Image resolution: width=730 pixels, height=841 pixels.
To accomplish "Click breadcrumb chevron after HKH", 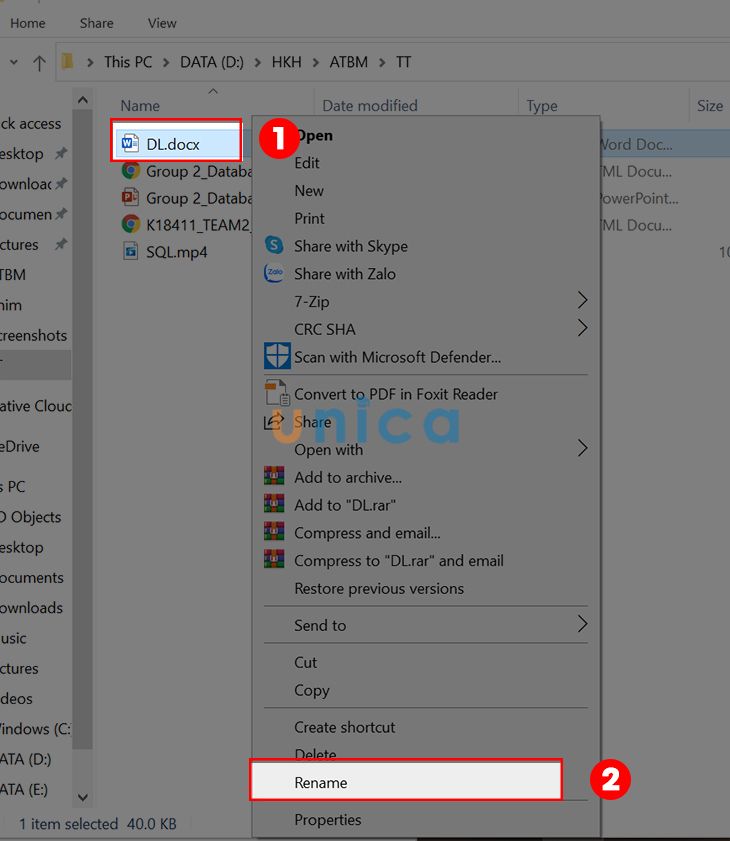I will (x=316, y=63).
